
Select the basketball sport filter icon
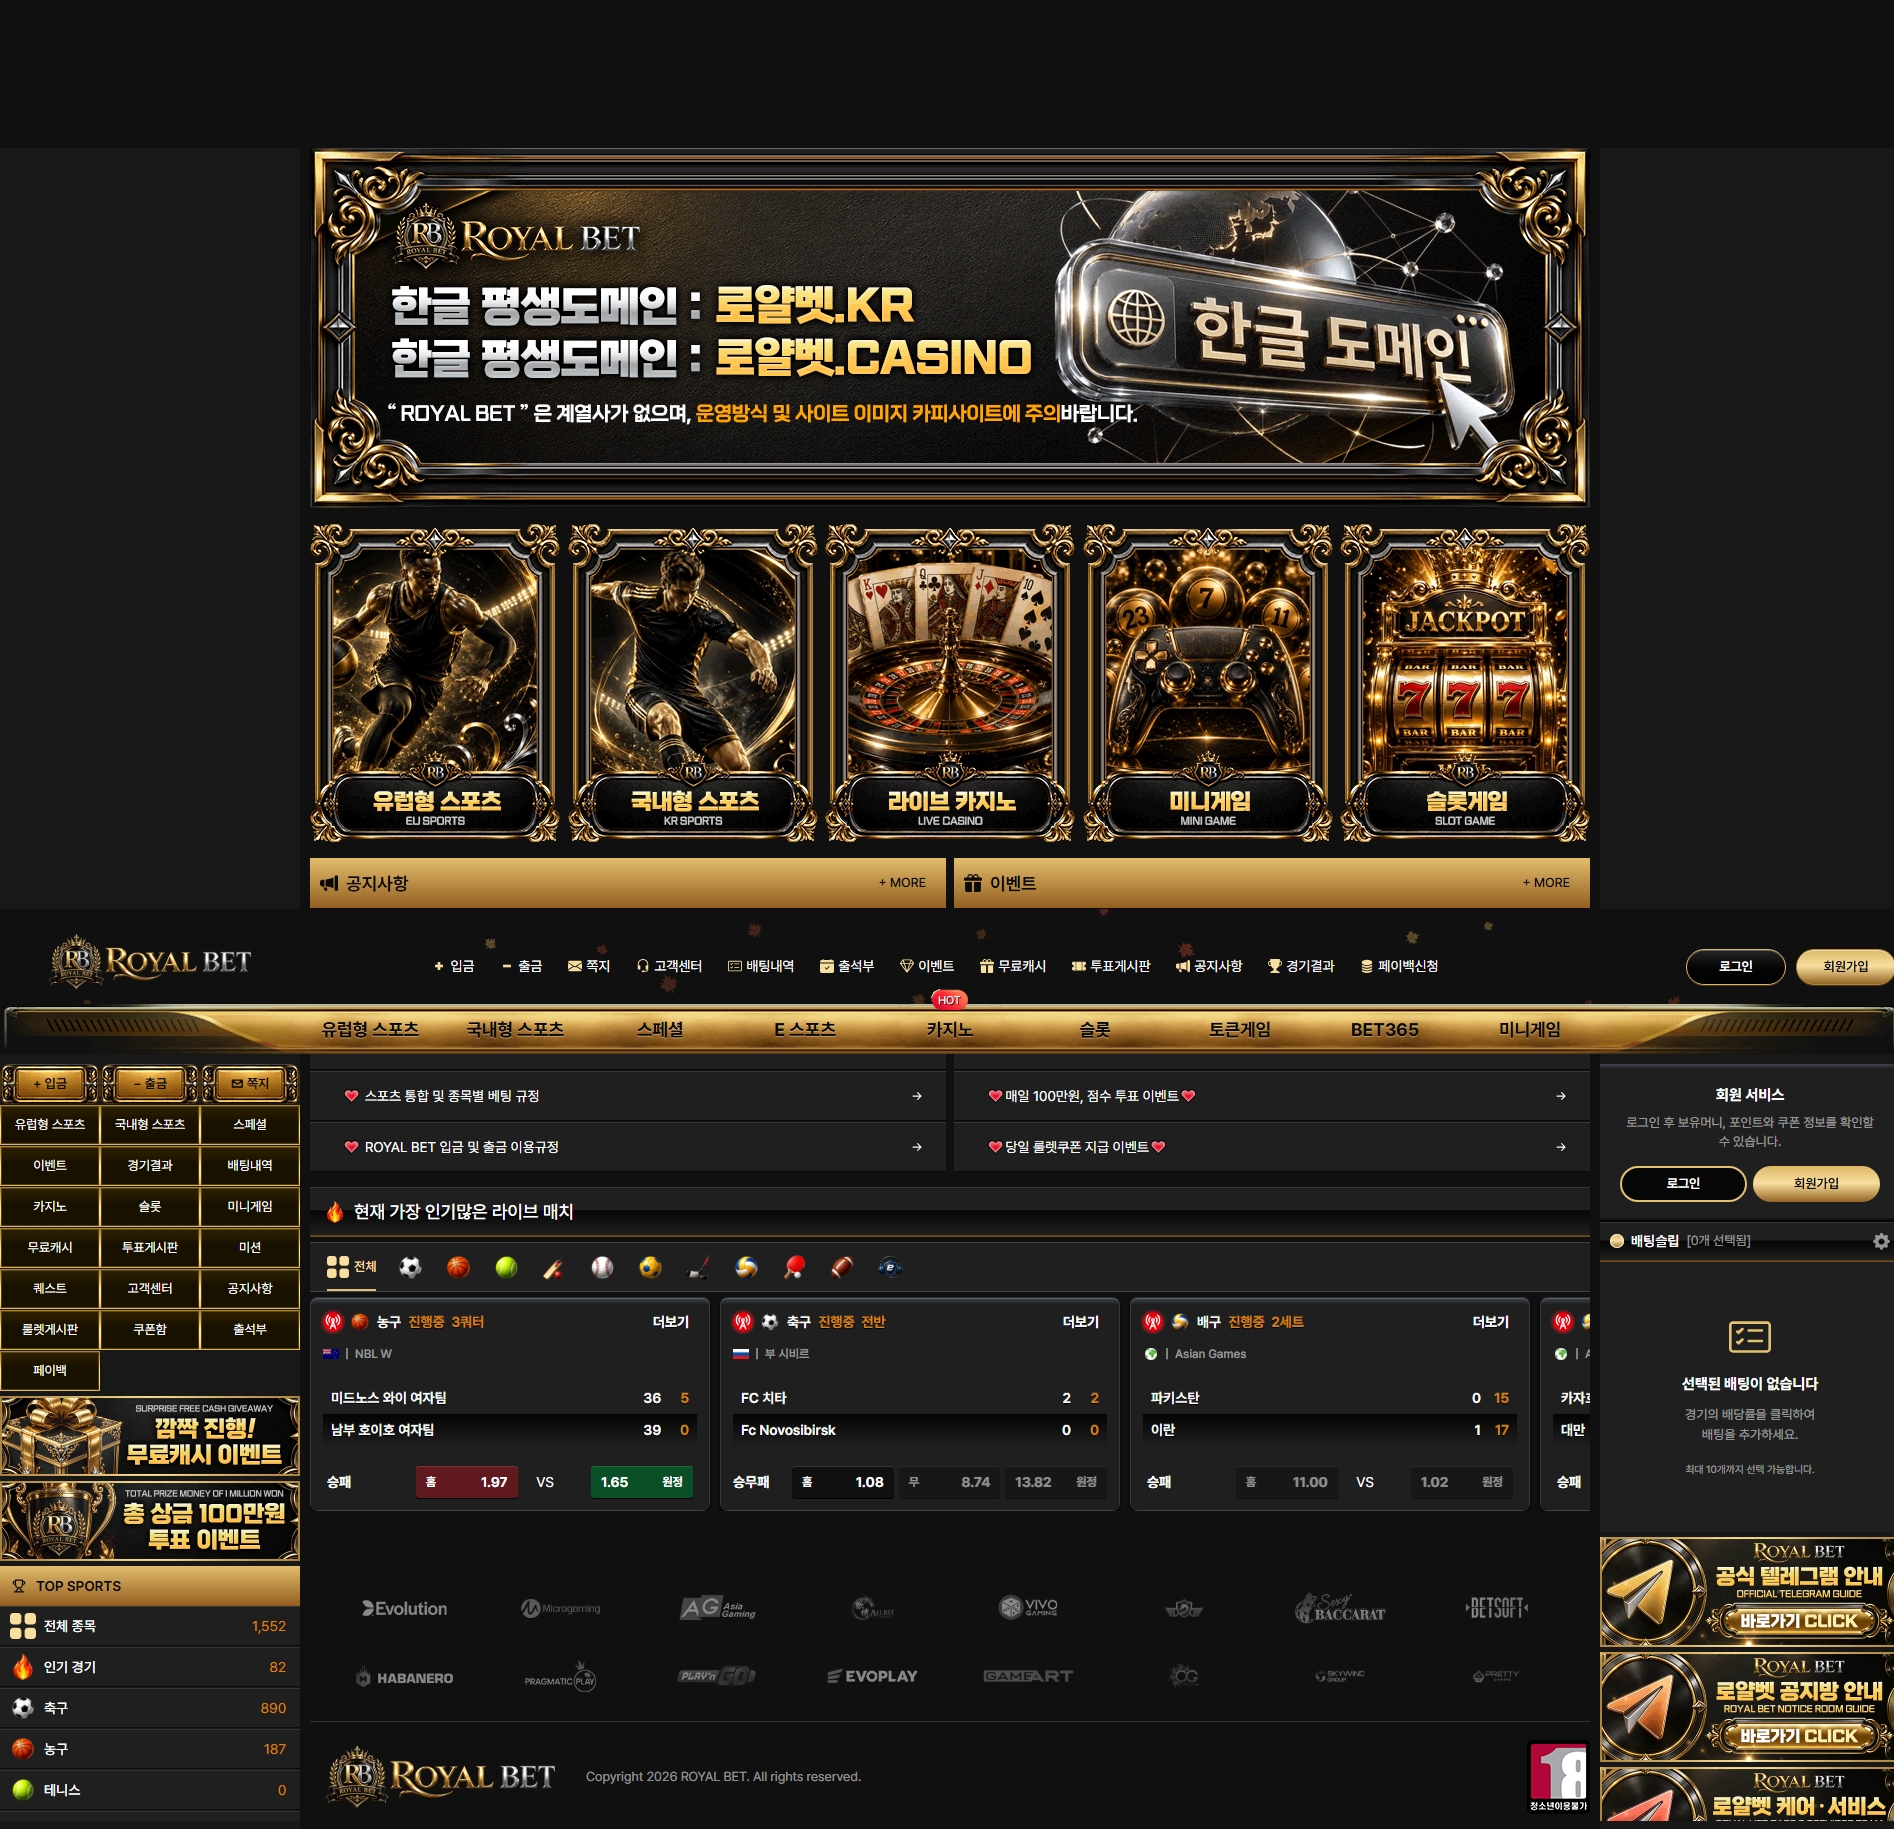click(458, 1268)
